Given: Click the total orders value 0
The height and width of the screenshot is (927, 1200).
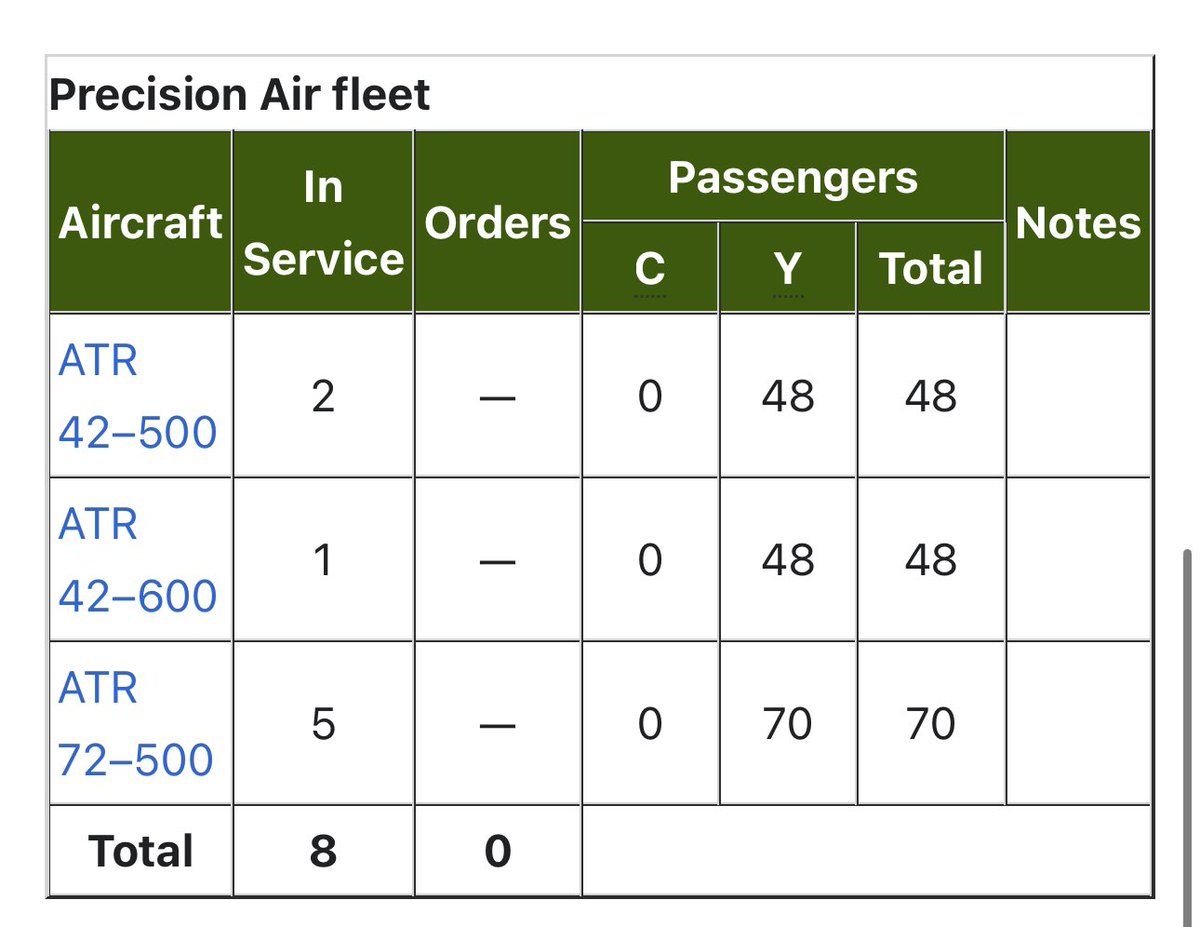Looking at the screenshot, I should click(497, 851).
